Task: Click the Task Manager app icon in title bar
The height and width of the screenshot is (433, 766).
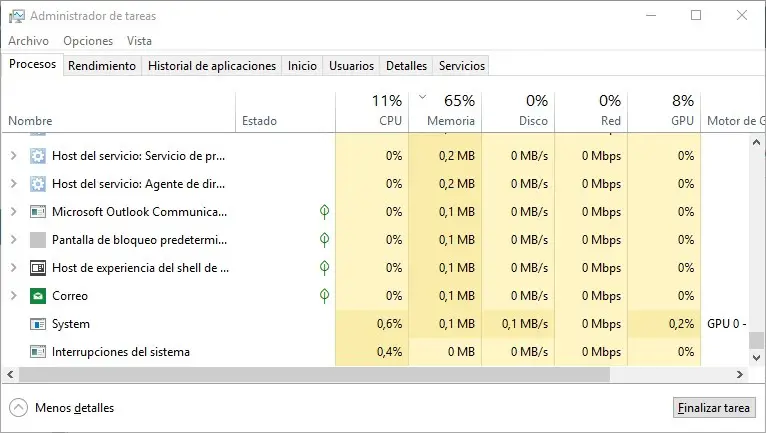Action: click(15, 16)
